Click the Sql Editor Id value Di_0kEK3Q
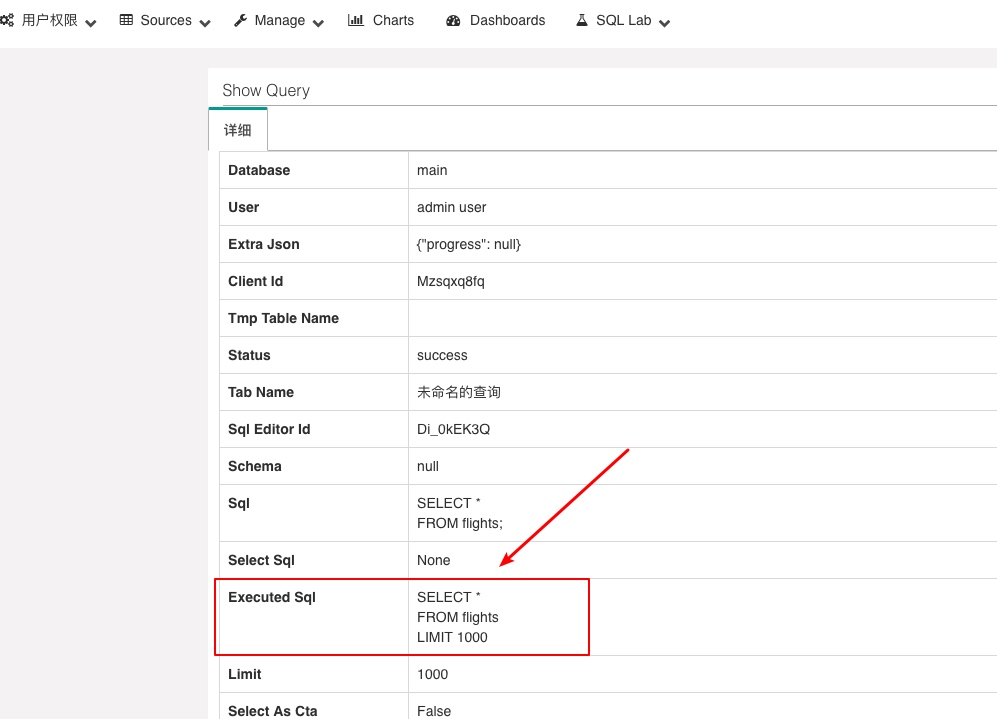Screen dimensions: 997x719 click(x=453, y=429)
